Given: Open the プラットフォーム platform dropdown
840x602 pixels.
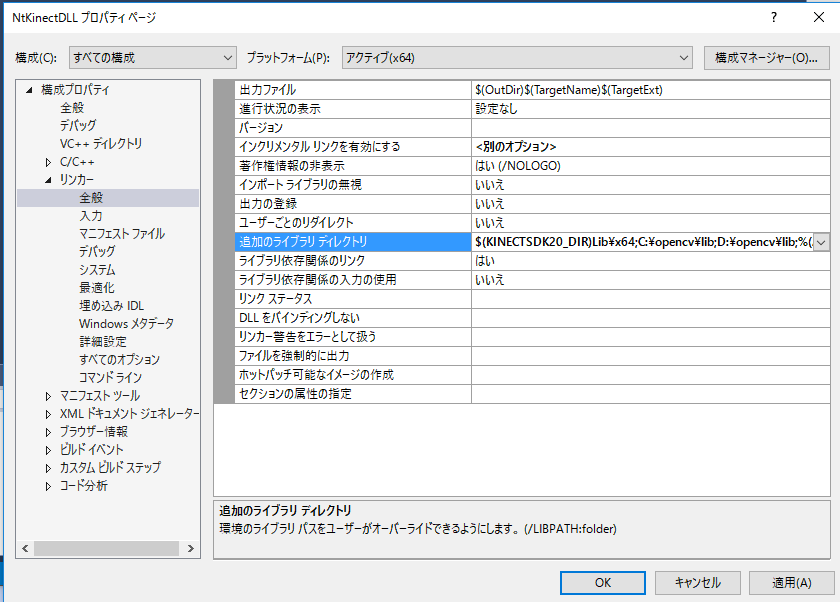Looking at the screenshot, I should pos(517,57).
